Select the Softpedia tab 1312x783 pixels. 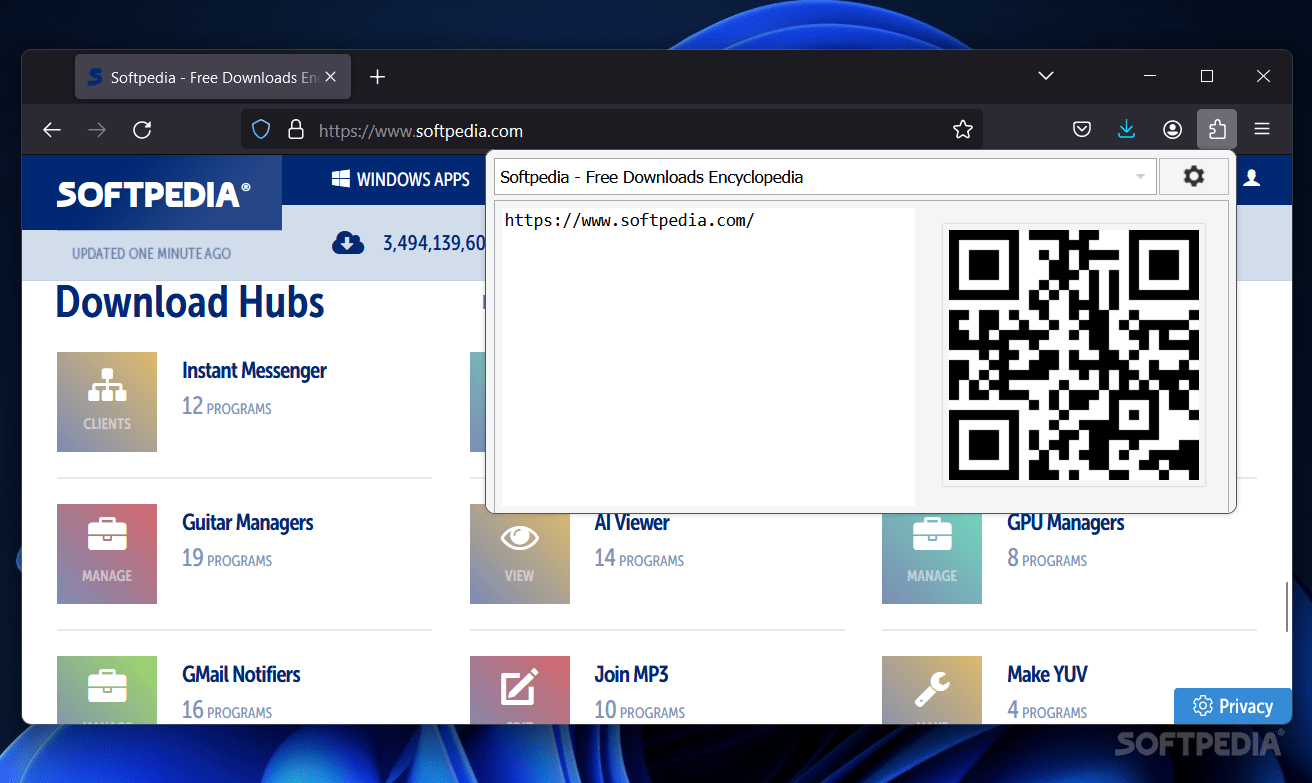213,77
